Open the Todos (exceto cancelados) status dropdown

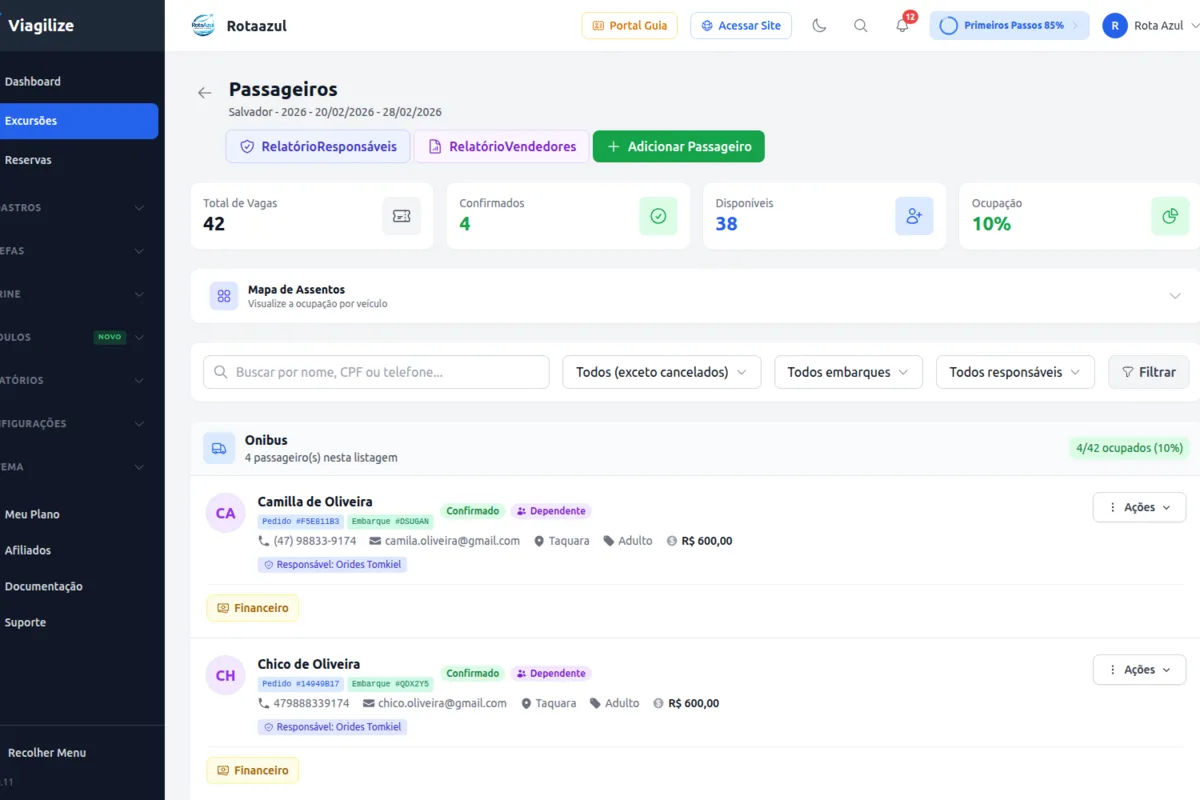point(662,372)
